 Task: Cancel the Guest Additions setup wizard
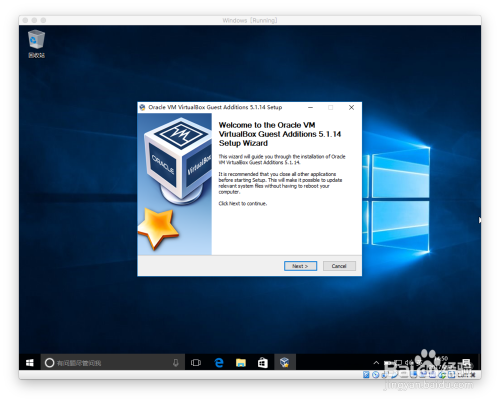coord(339,266)
